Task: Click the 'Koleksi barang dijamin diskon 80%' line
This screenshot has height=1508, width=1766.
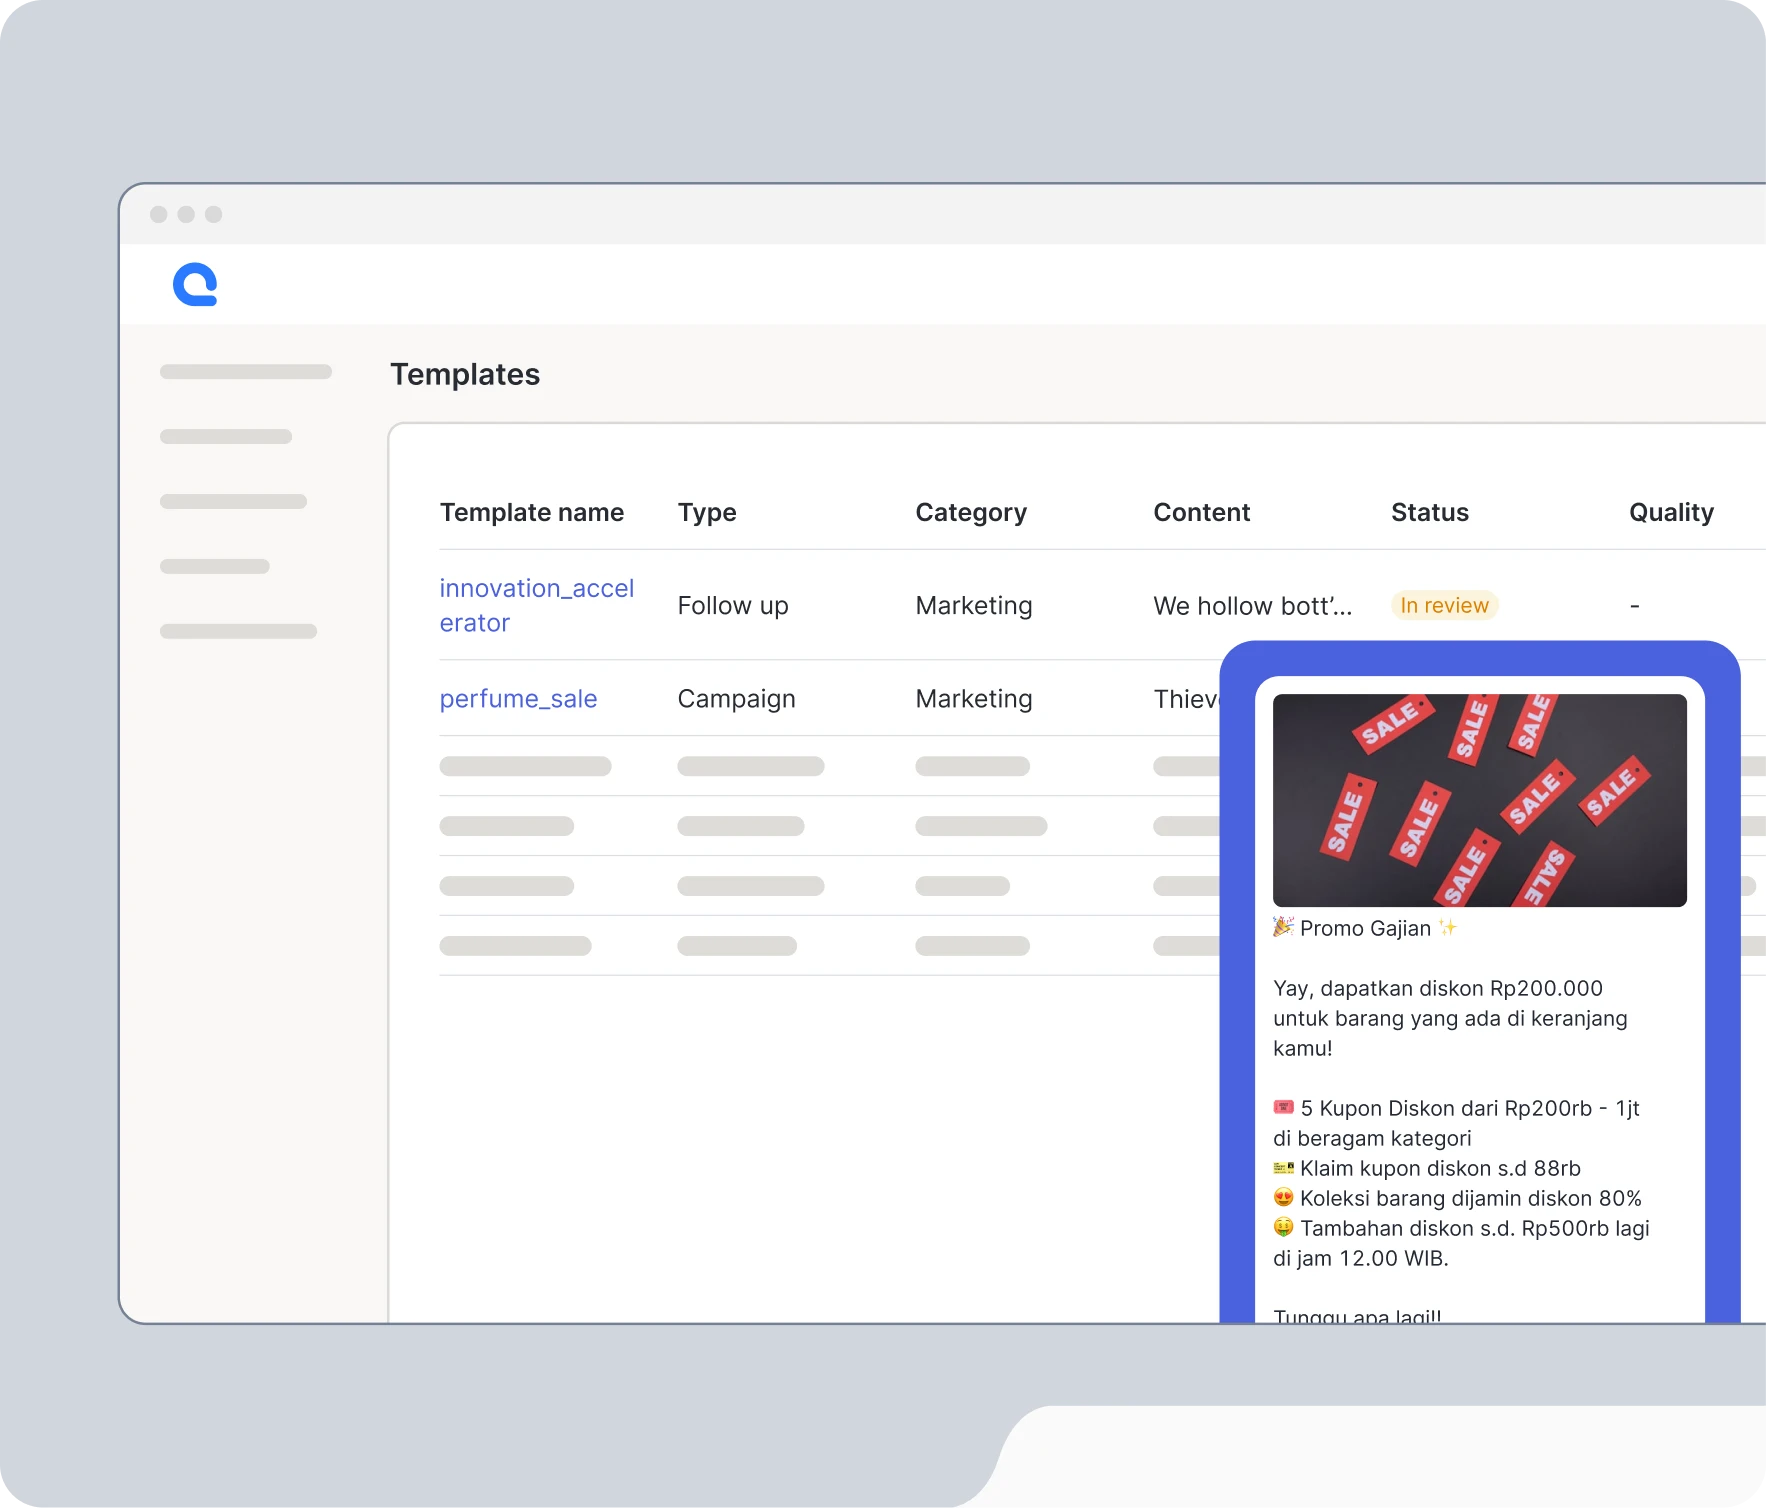Action: click(x=1457, y=1198)
